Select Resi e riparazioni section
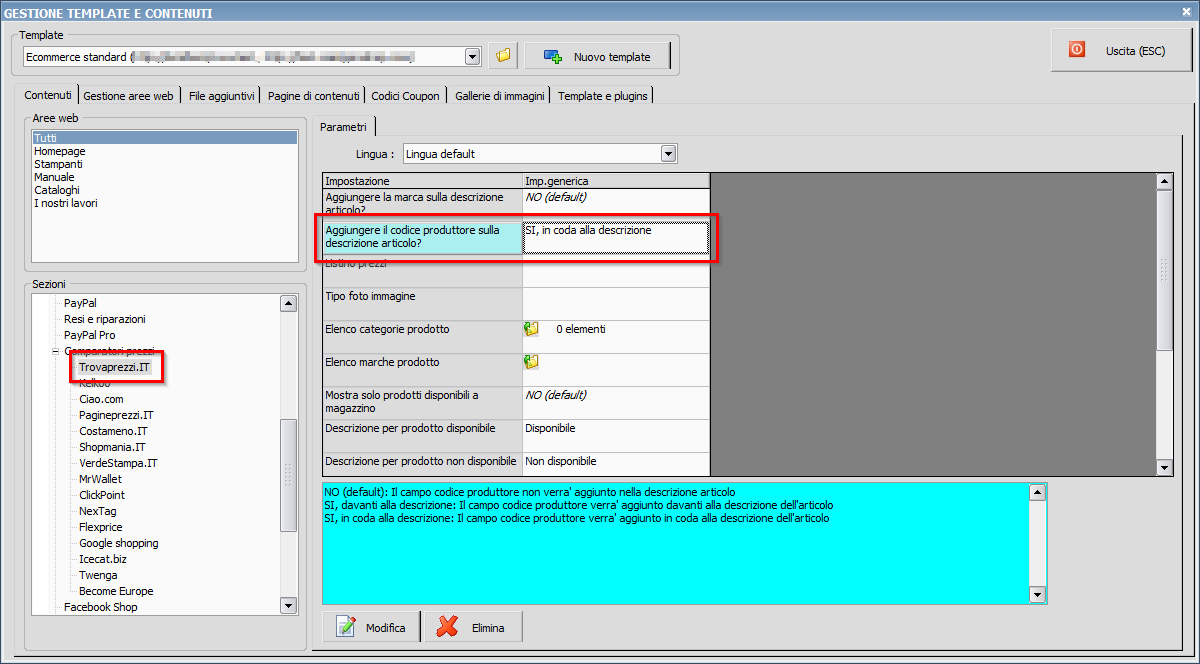Screen dimensions: 1200x664 105,319
